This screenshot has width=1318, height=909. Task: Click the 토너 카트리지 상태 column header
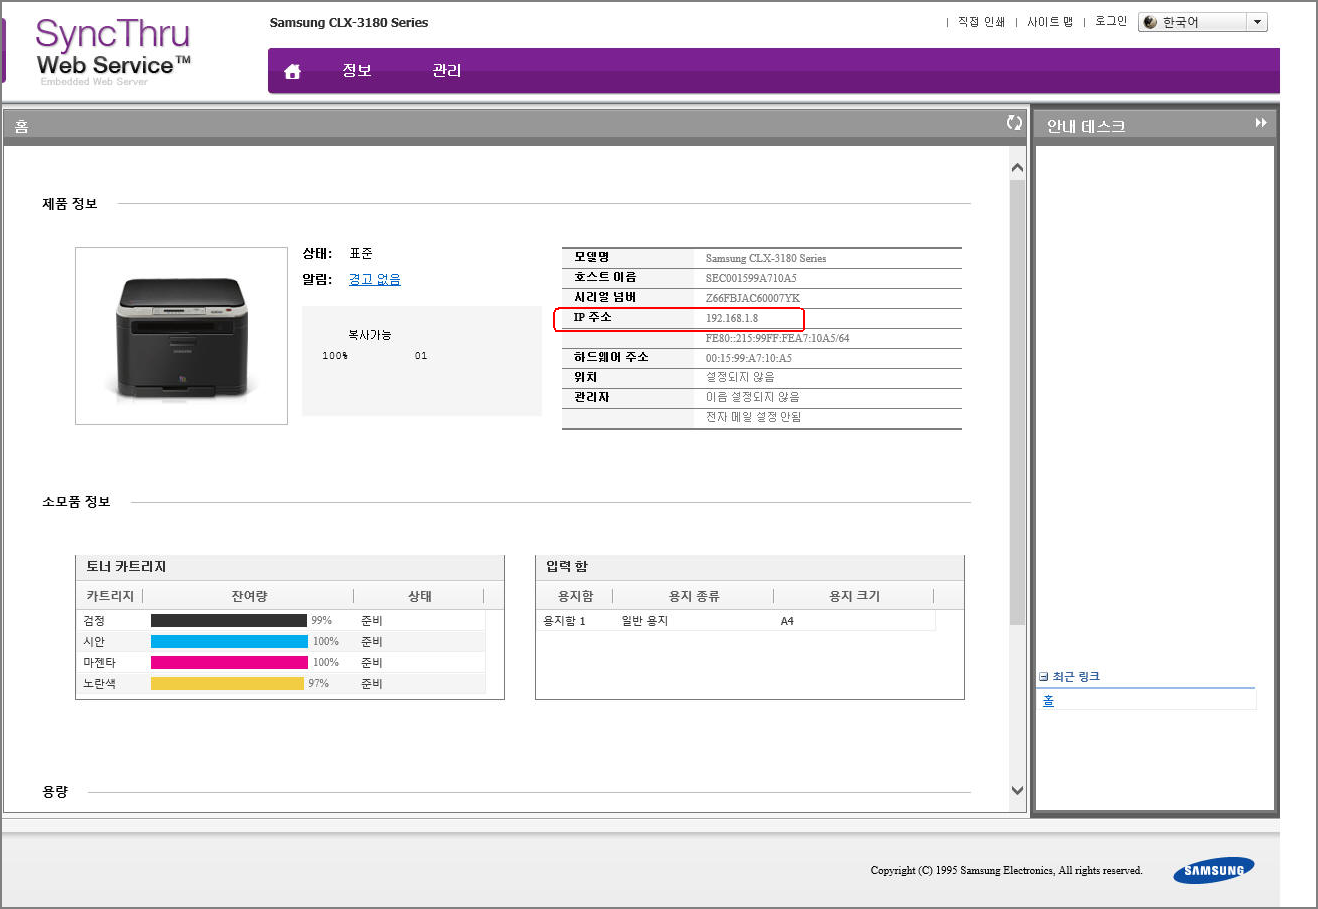(x=420, y=596)
